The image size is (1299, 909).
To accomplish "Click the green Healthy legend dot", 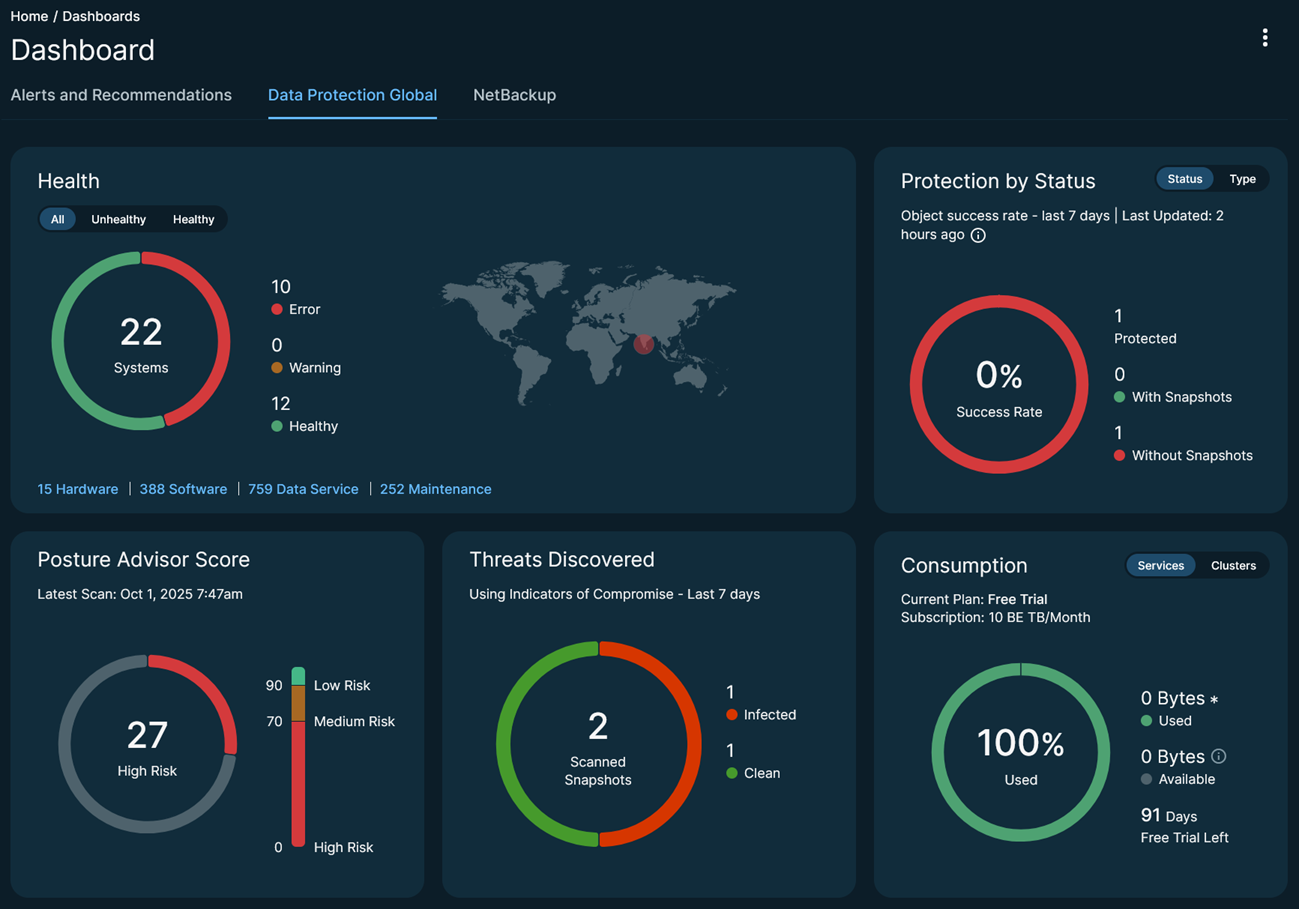I will (x=277, y=426).
